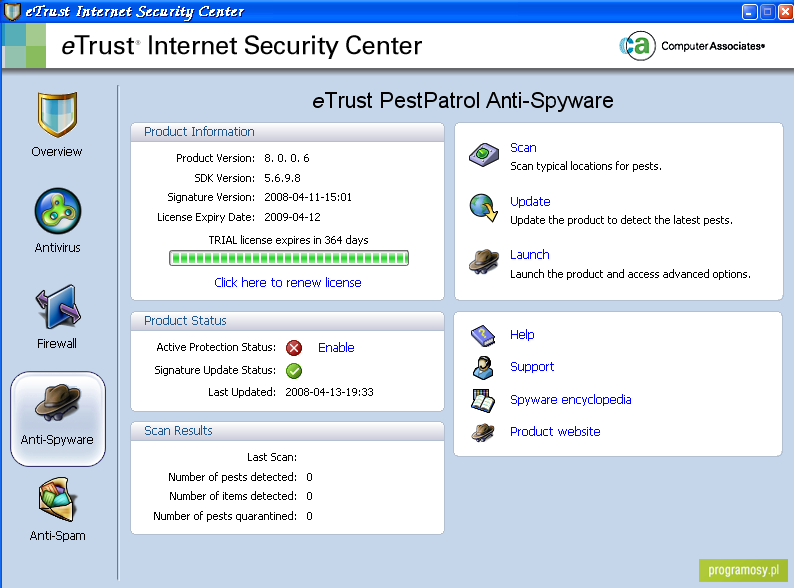Click the eTrust PestPatrol Anti-Spyware heading

(x=462, y=100)
